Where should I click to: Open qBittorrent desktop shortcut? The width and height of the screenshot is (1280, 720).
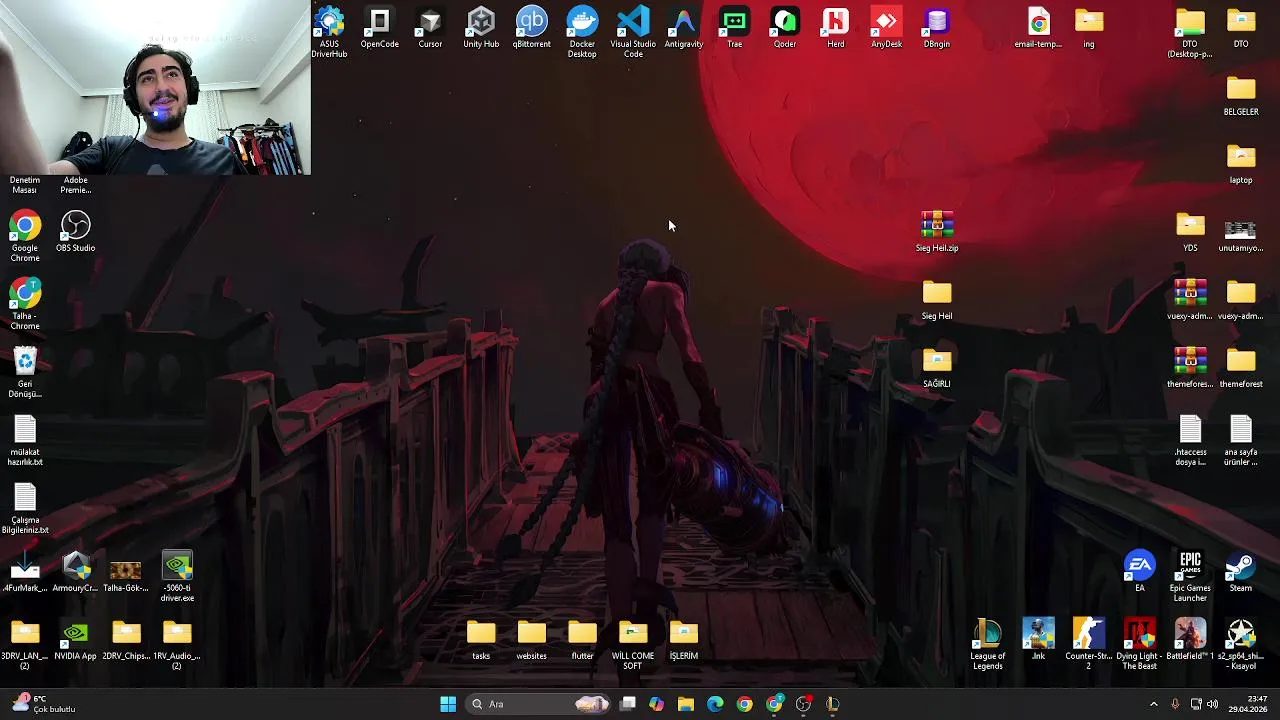(531, 29)
